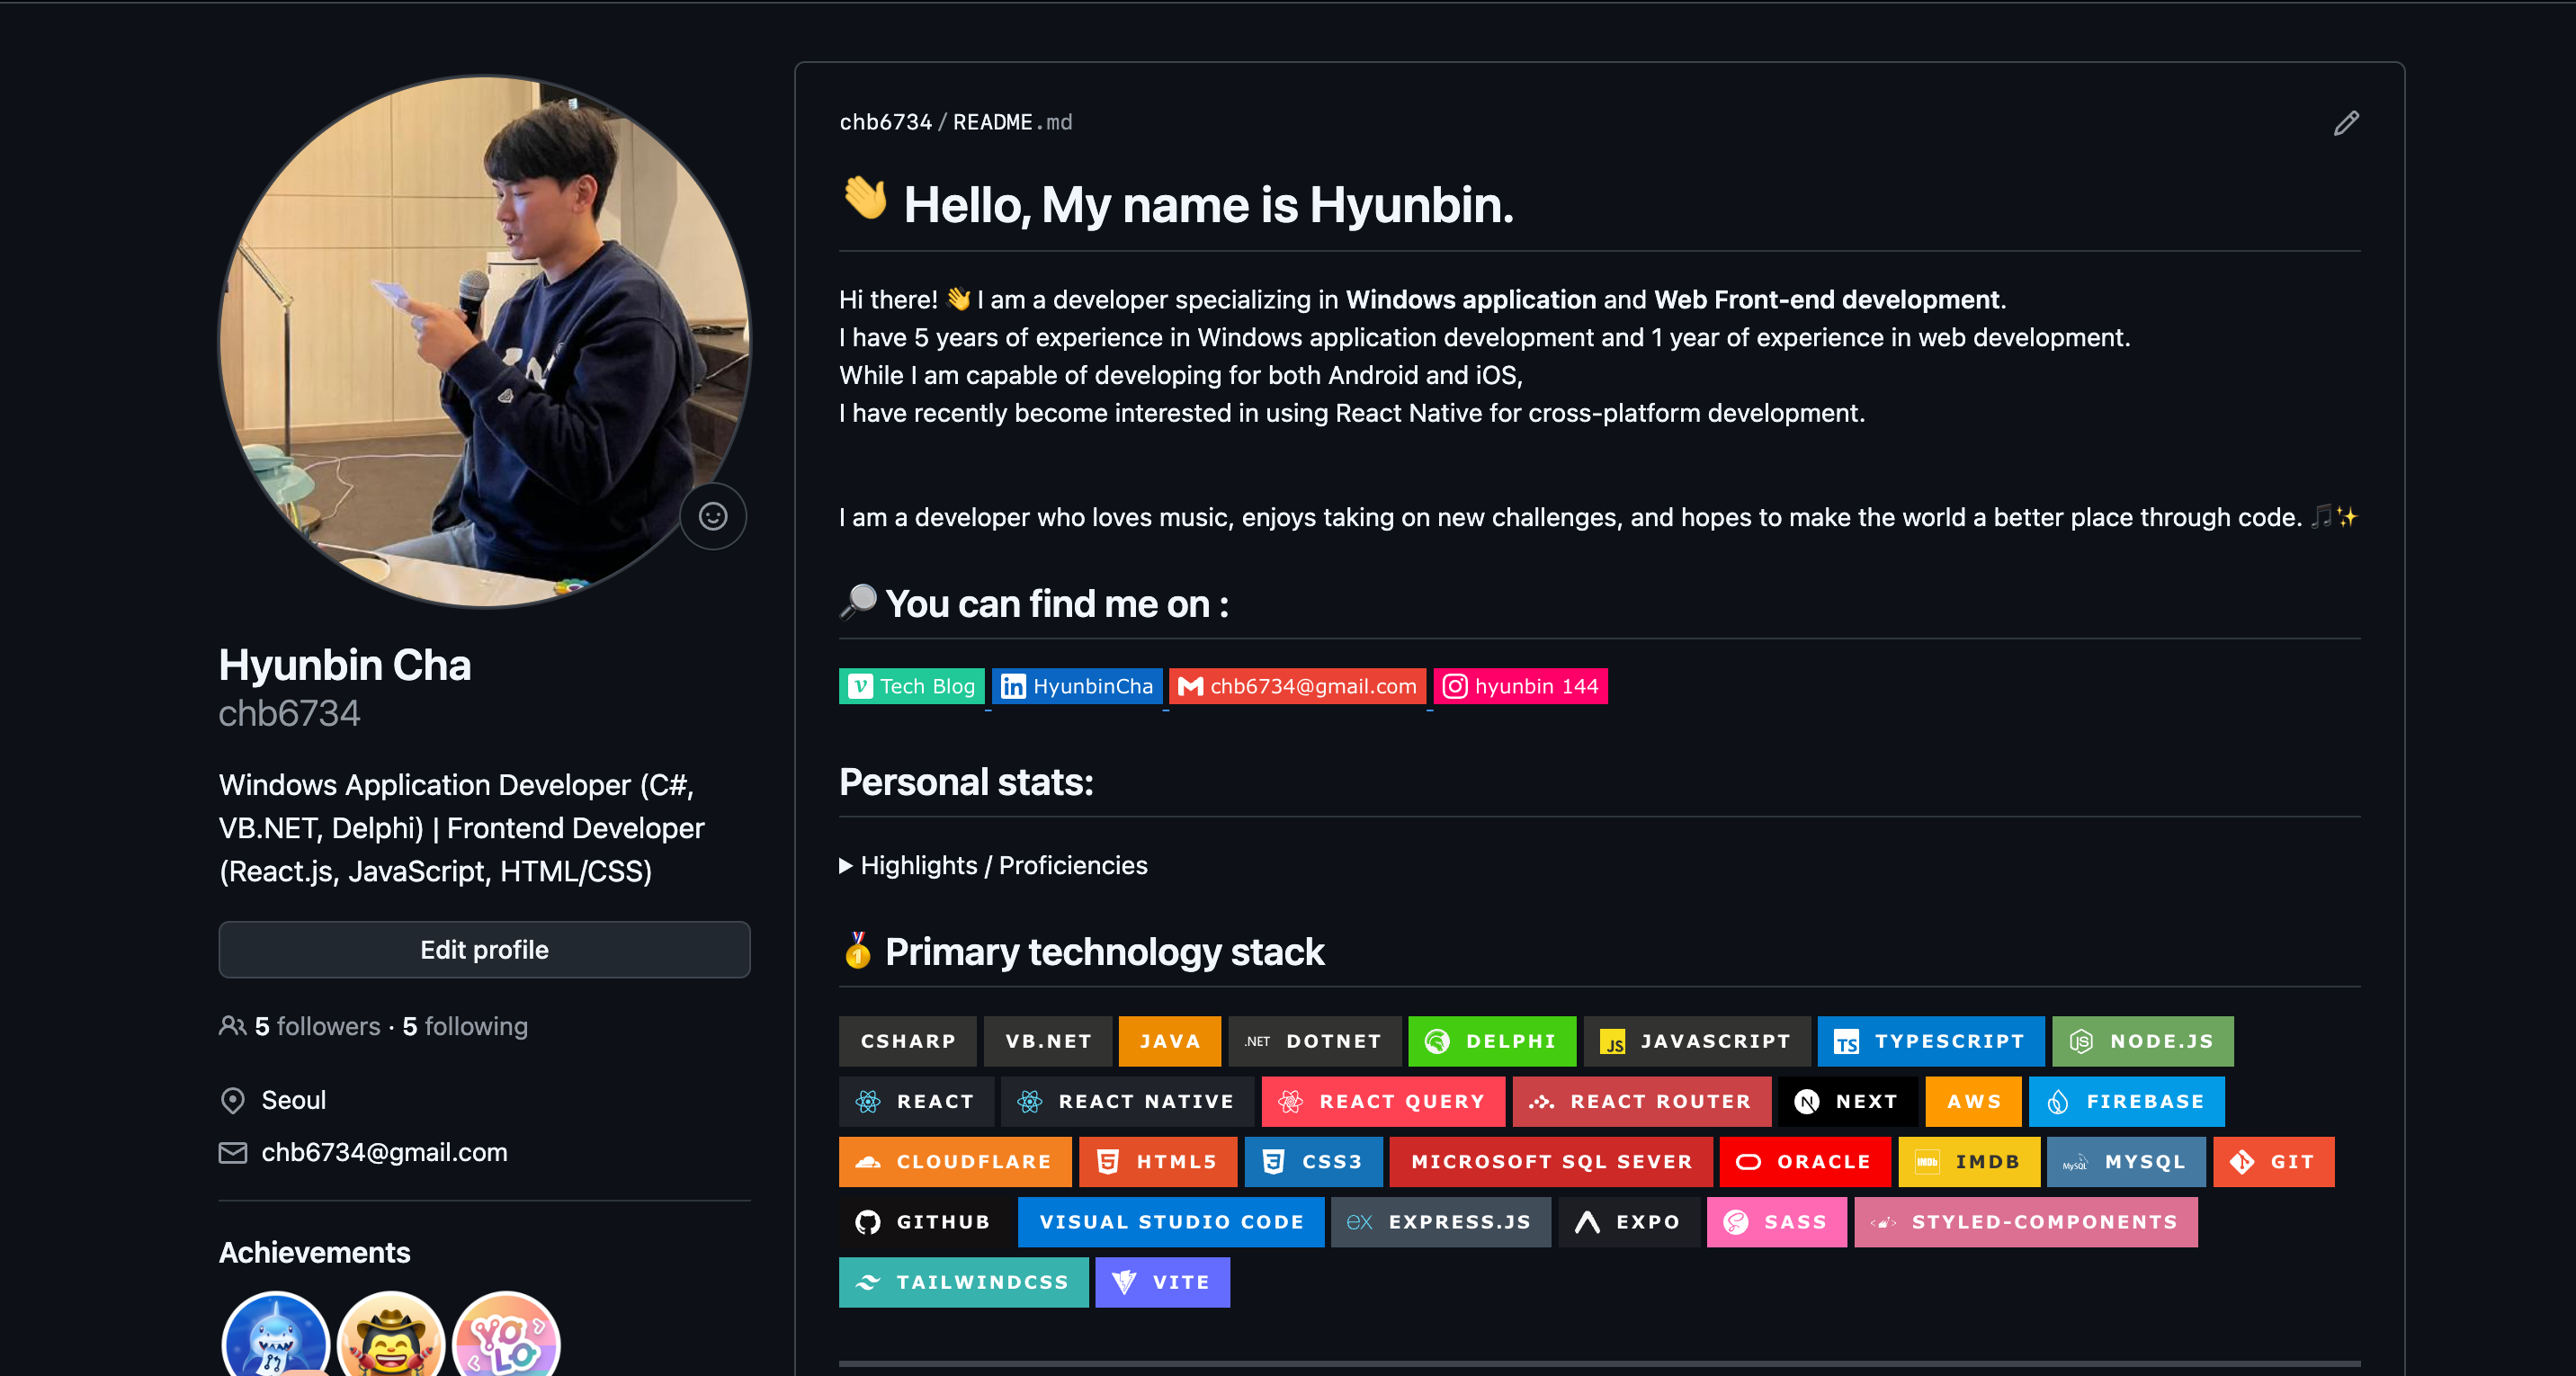The height and width of the screenshot is (1376, 2576).
Task: Click the Tech Blog badge
Action: tap(911, 686)
